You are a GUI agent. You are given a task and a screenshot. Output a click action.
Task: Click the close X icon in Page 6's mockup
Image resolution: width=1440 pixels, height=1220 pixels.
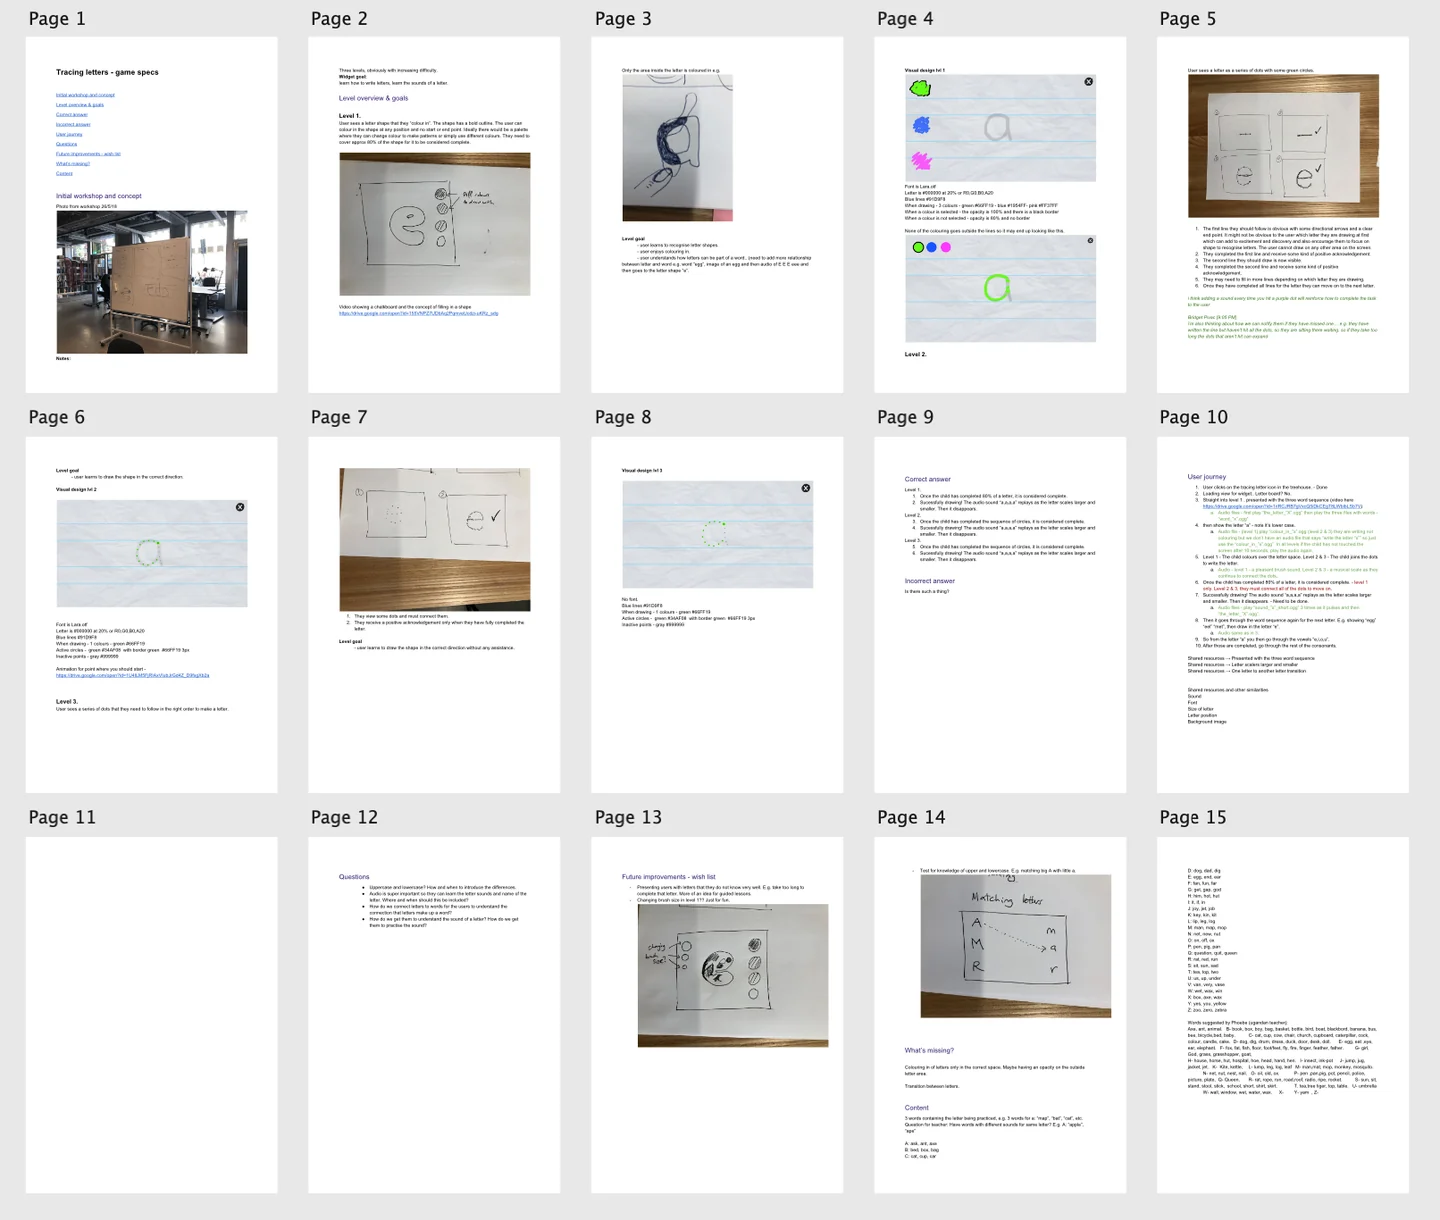pyautogui.click(x=240, y=507)
